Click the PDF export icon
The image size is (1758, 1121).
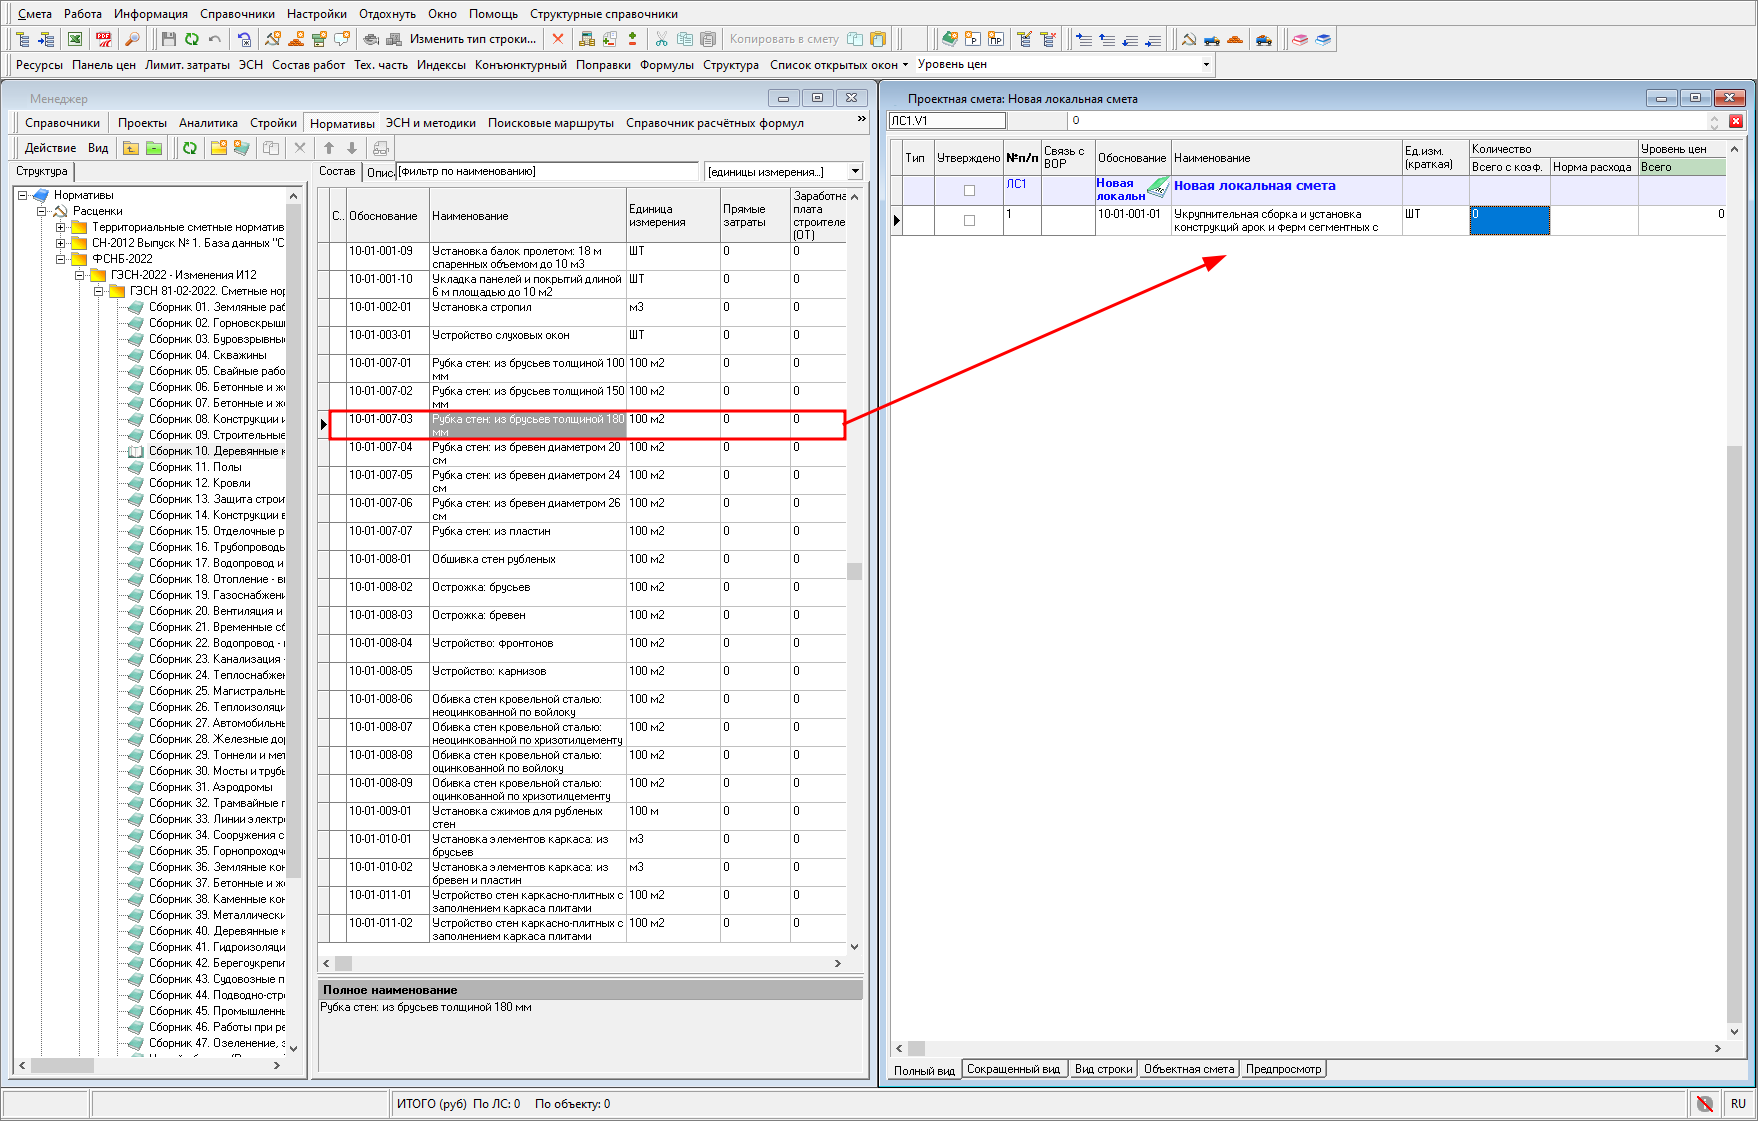(104, 39)
